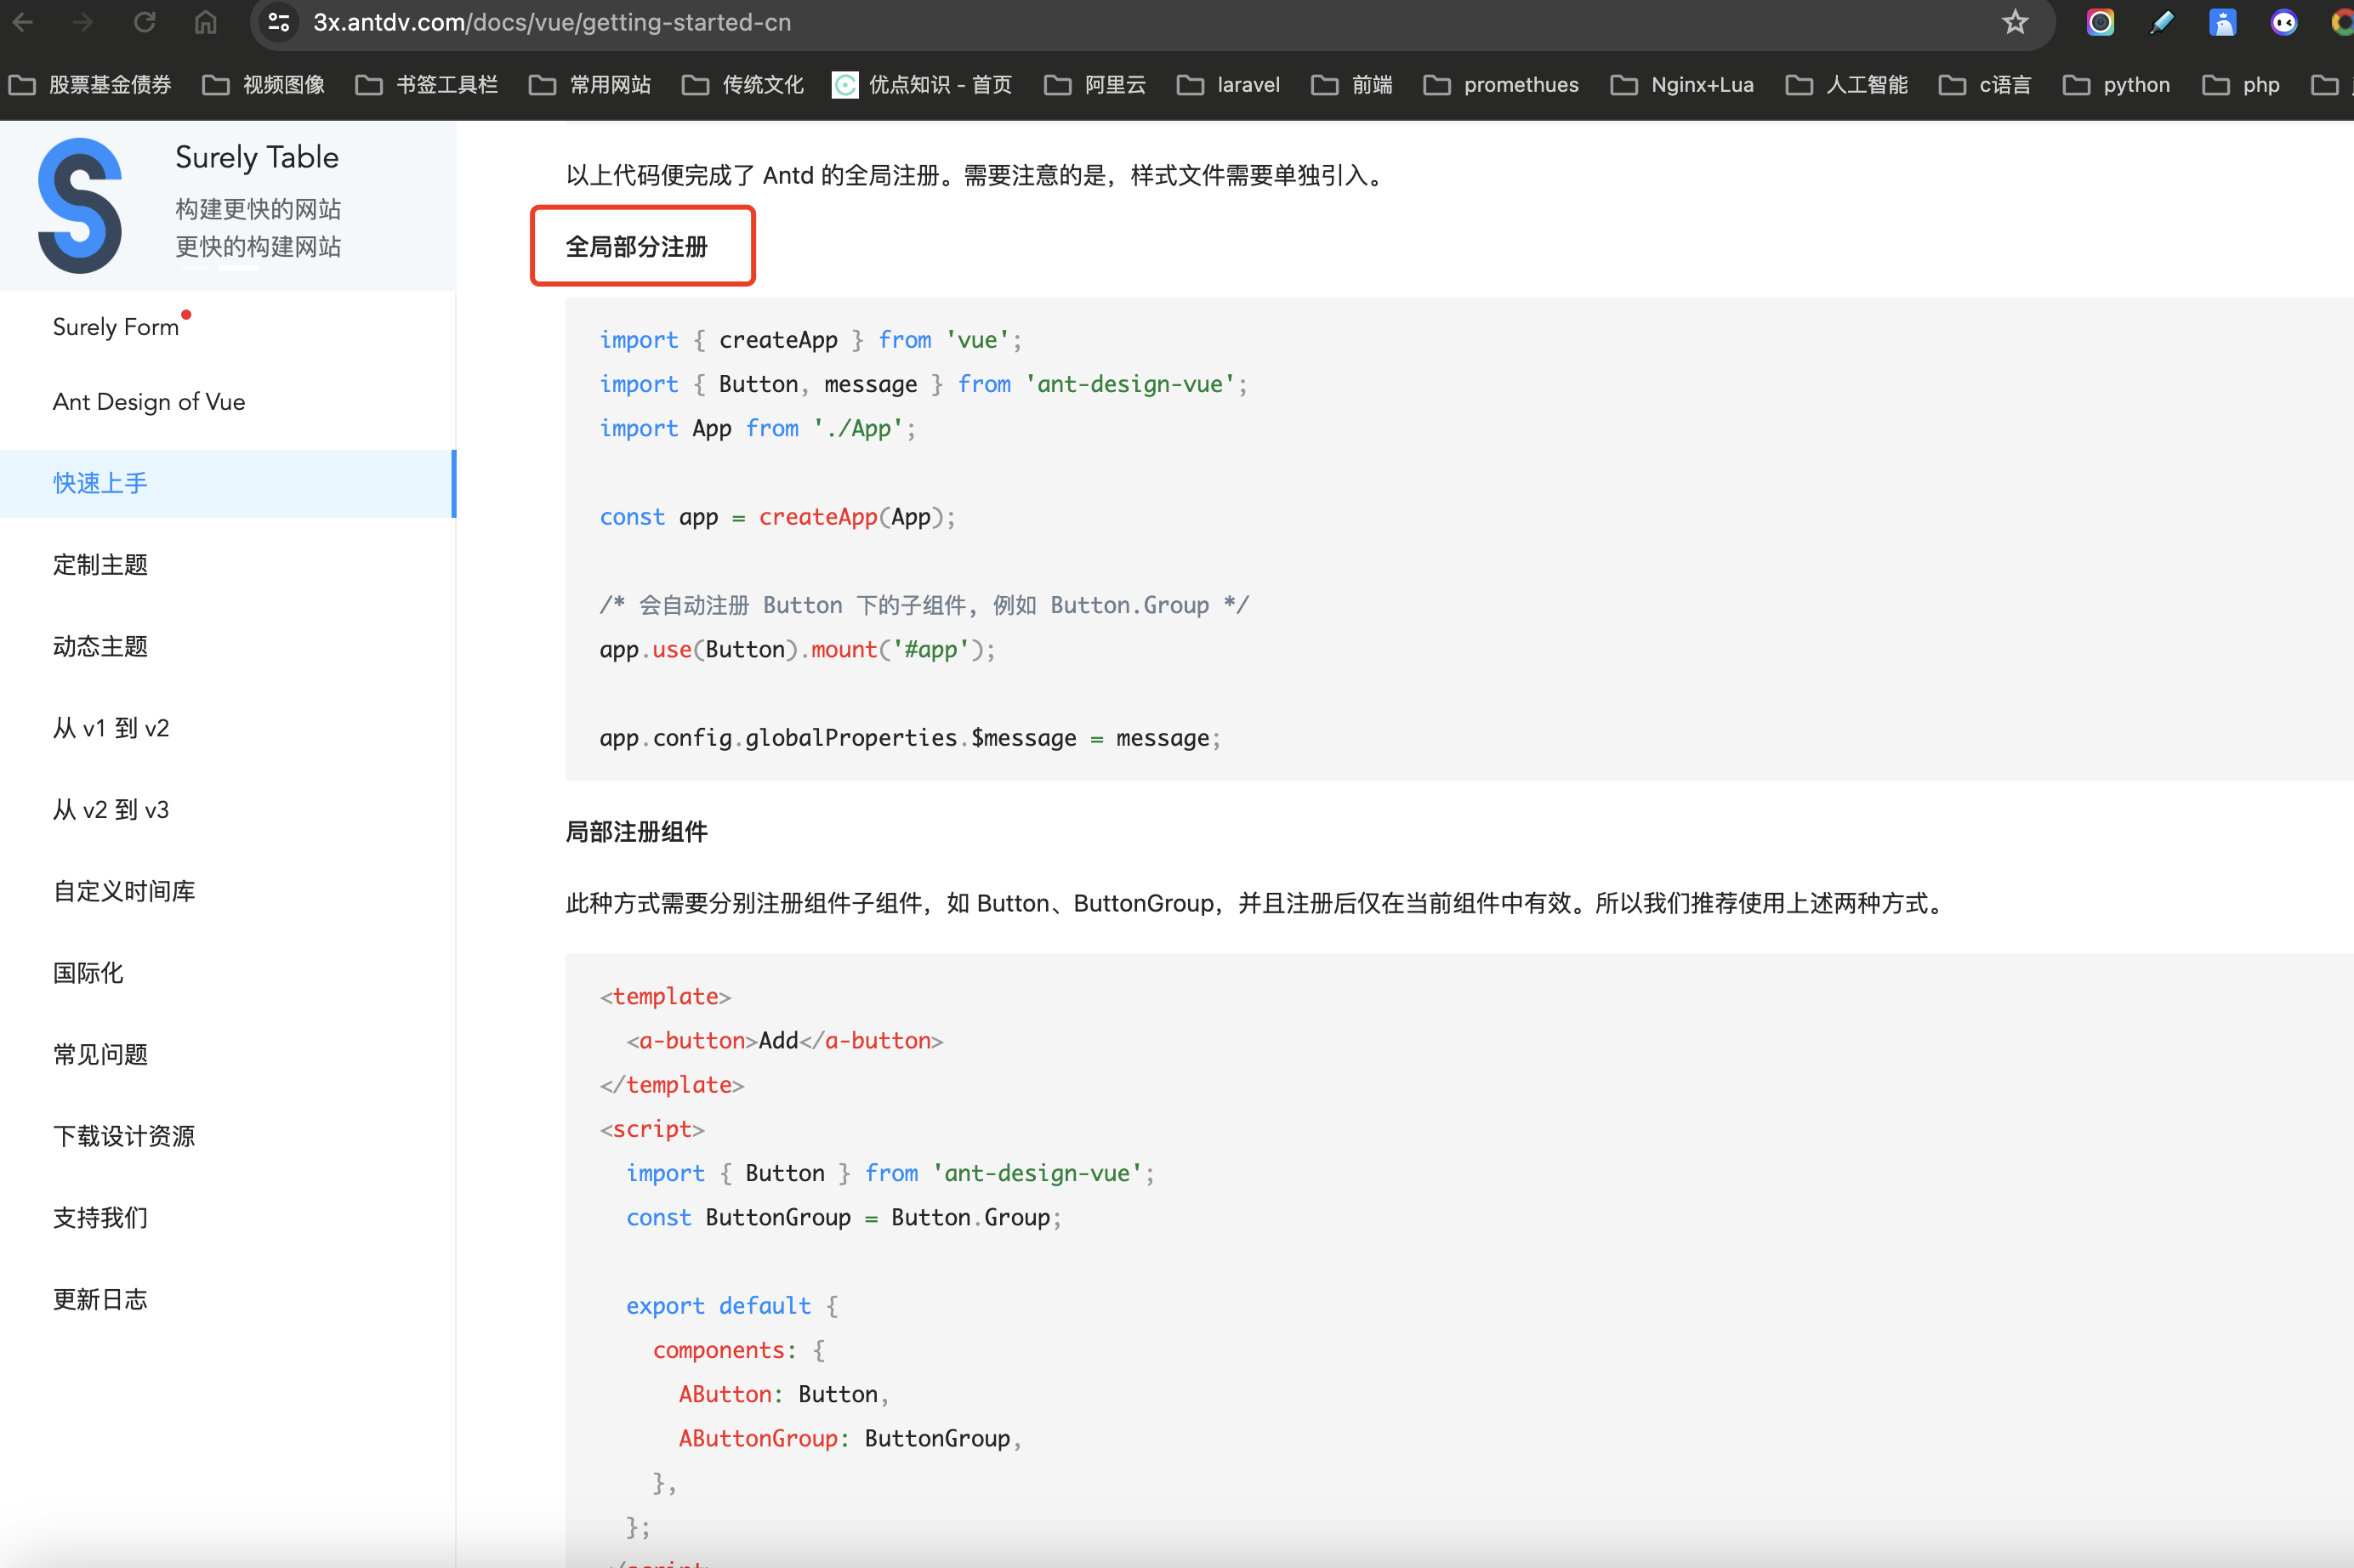2354x1568 pixels.
Task: Click the a-button Add template line
Action: tap(785, 1041)
